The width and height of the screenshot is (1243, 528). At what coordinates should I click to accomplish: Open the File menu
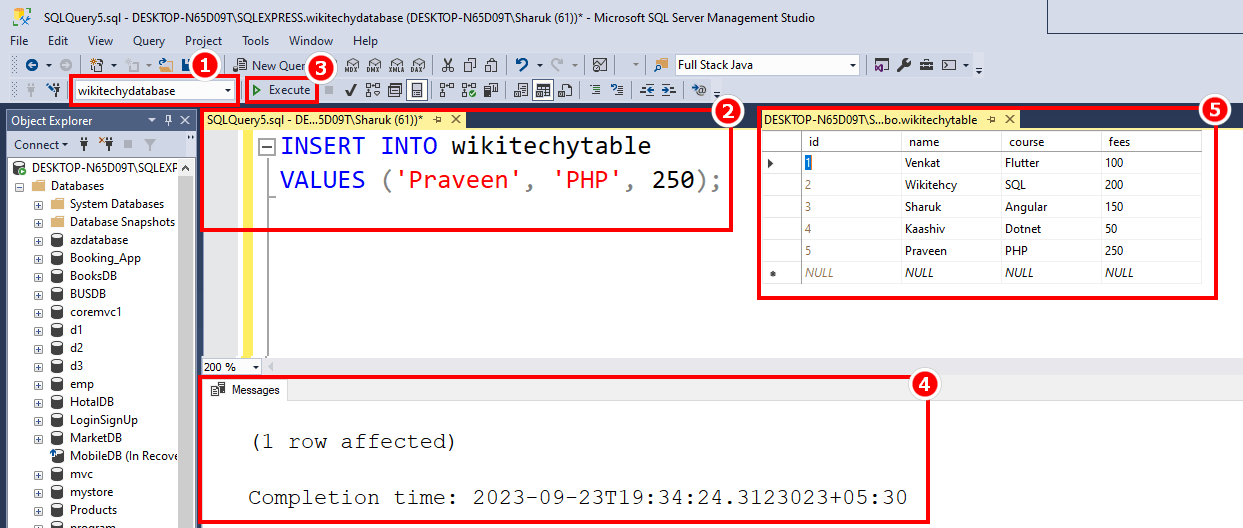[19, 41]
